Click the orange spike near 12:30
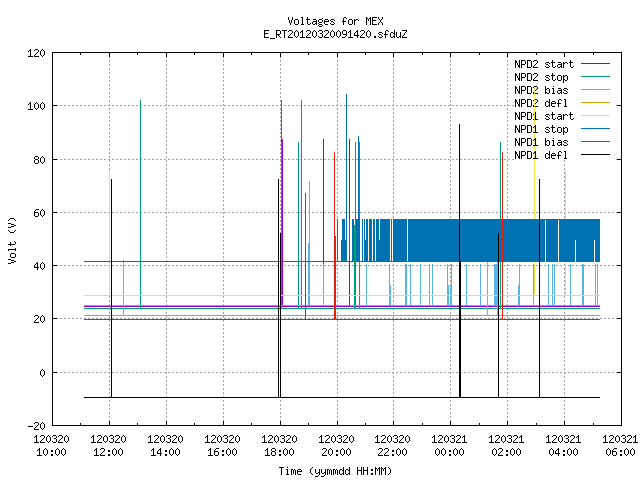Screen dimensions: 640x480 click(124, 288)
